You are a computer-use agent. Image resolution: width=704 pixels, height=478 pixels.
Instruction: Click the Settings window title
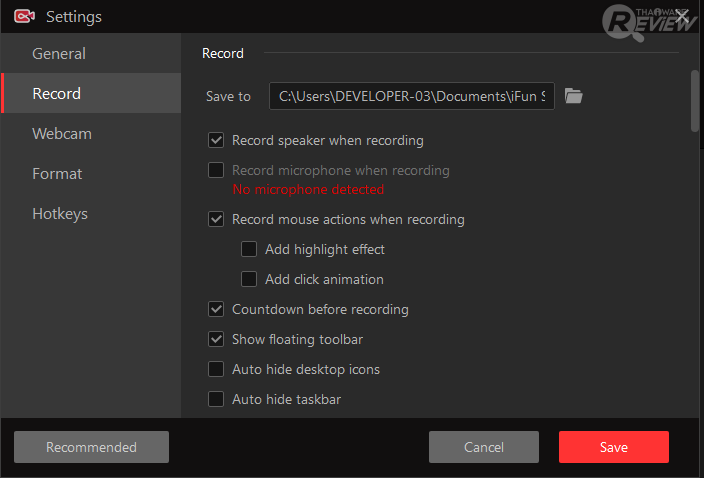click(74, 17)
